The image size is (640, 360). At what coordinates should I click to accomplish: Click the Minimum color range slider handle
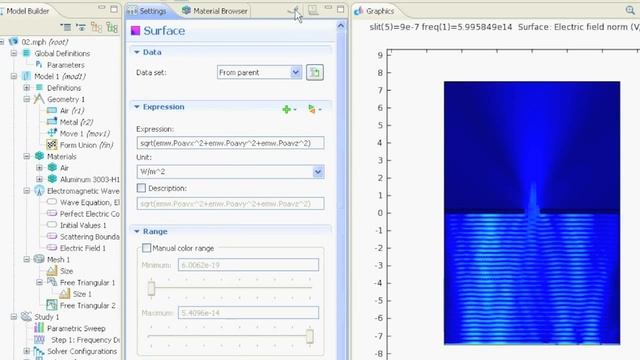[151, 288]
